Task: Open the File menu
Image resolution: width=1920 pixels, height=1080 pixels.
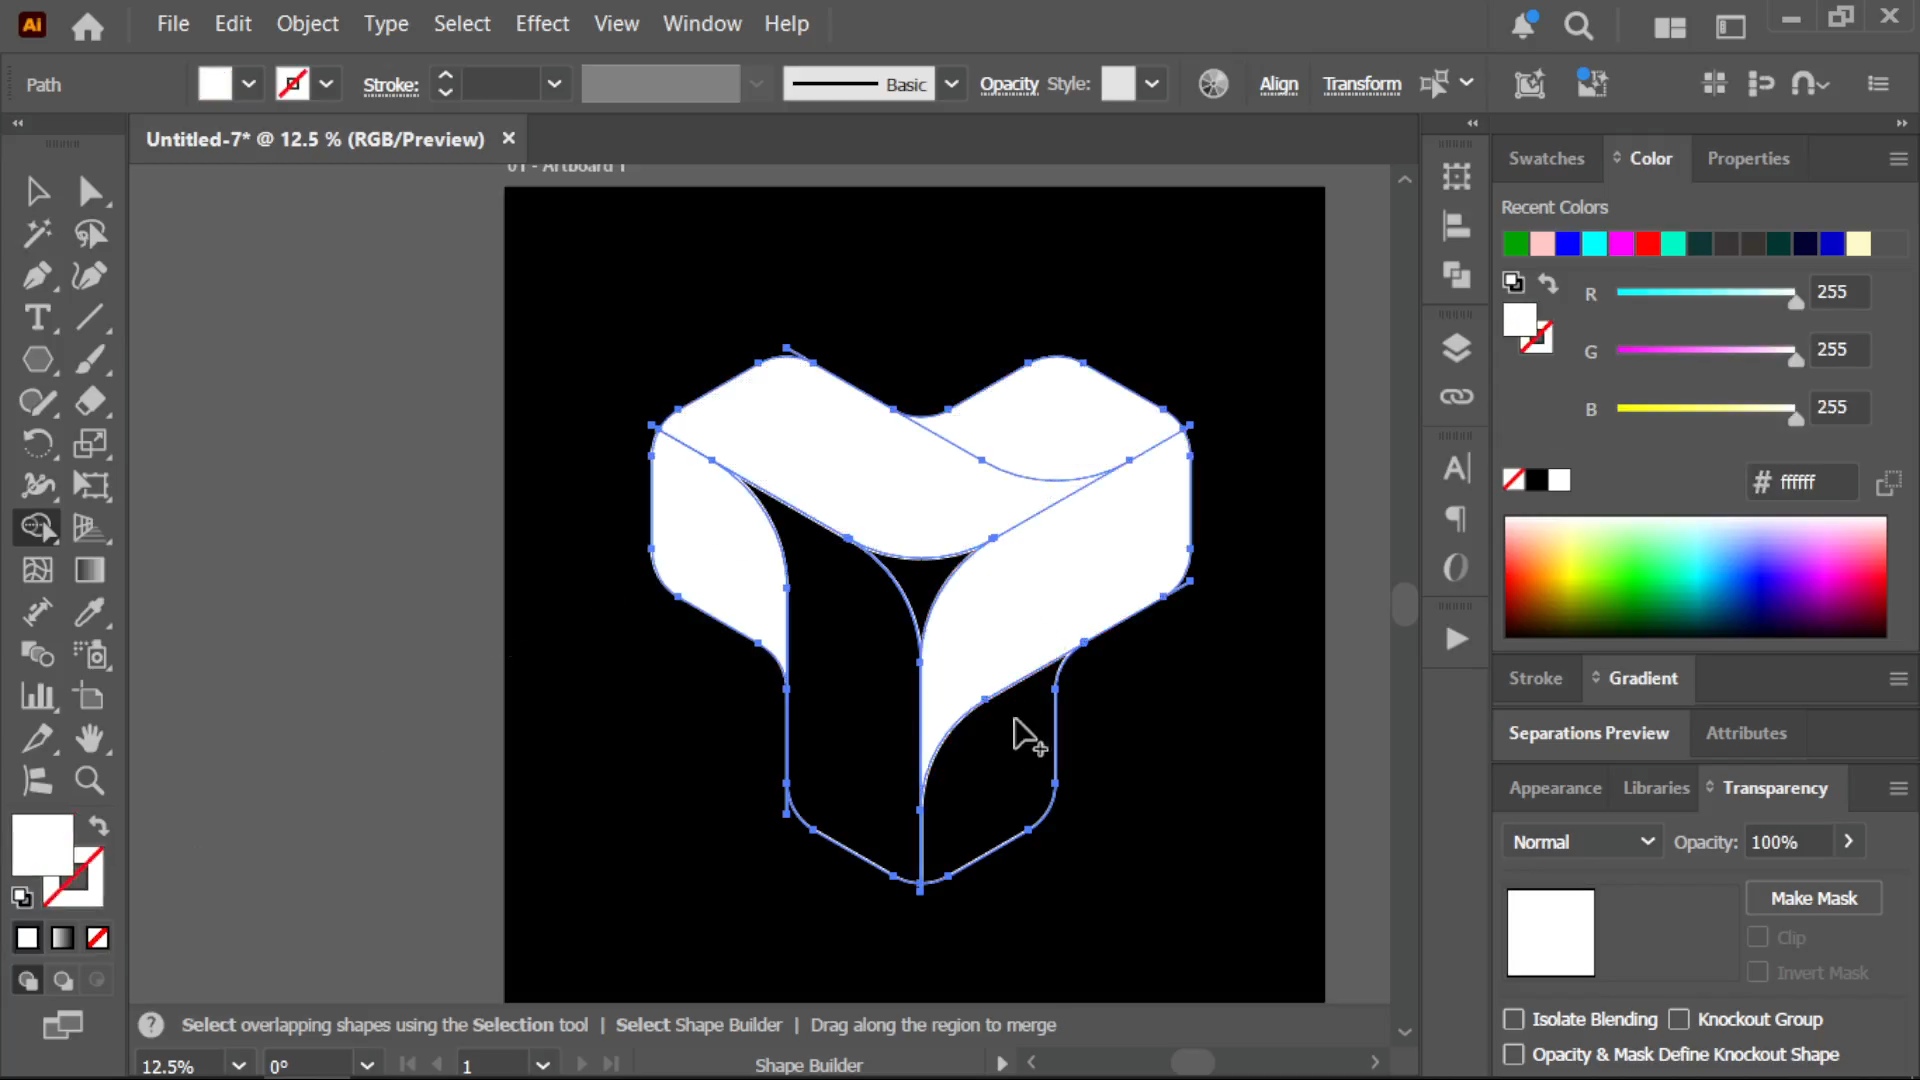Action: point(173,24)
